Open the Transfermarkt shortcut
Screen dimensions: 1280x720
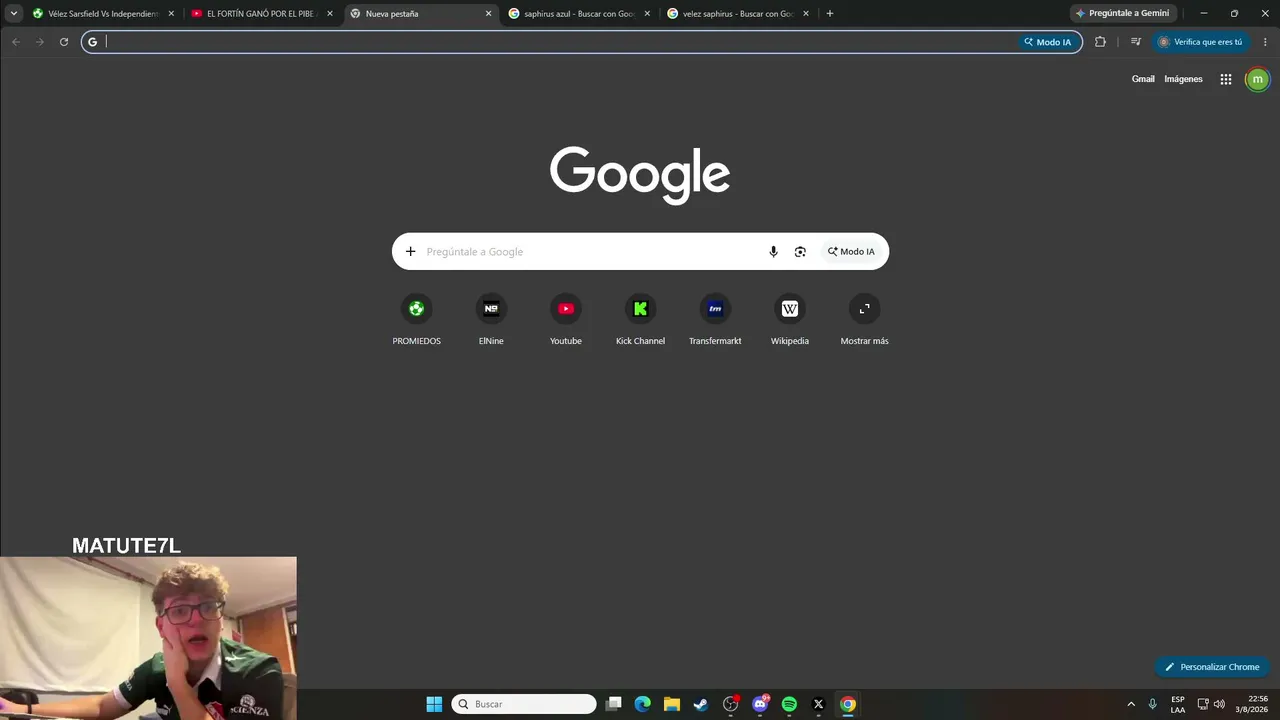click(x=715, y=321)
